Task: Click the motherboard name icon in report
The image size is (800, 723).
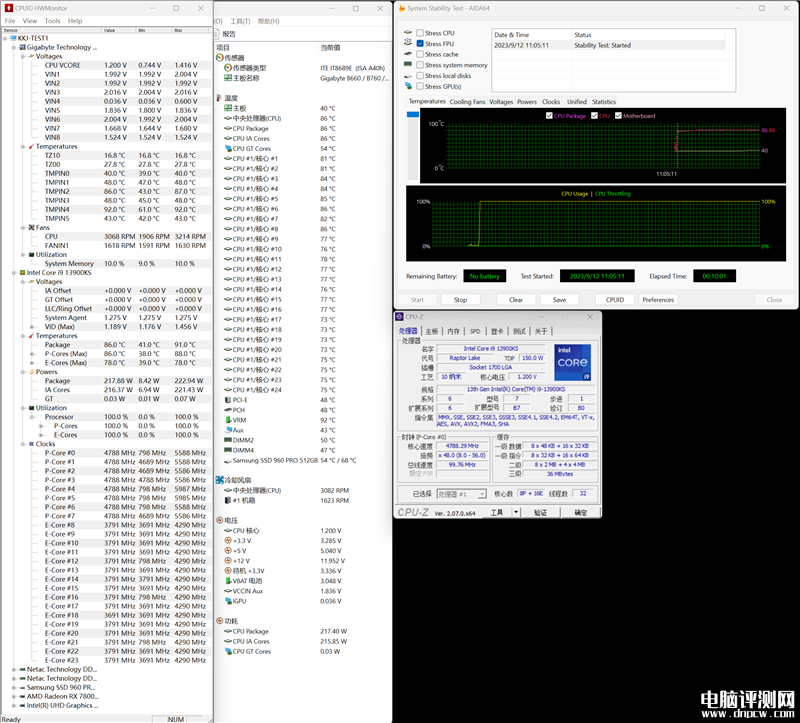Action: 228,78
